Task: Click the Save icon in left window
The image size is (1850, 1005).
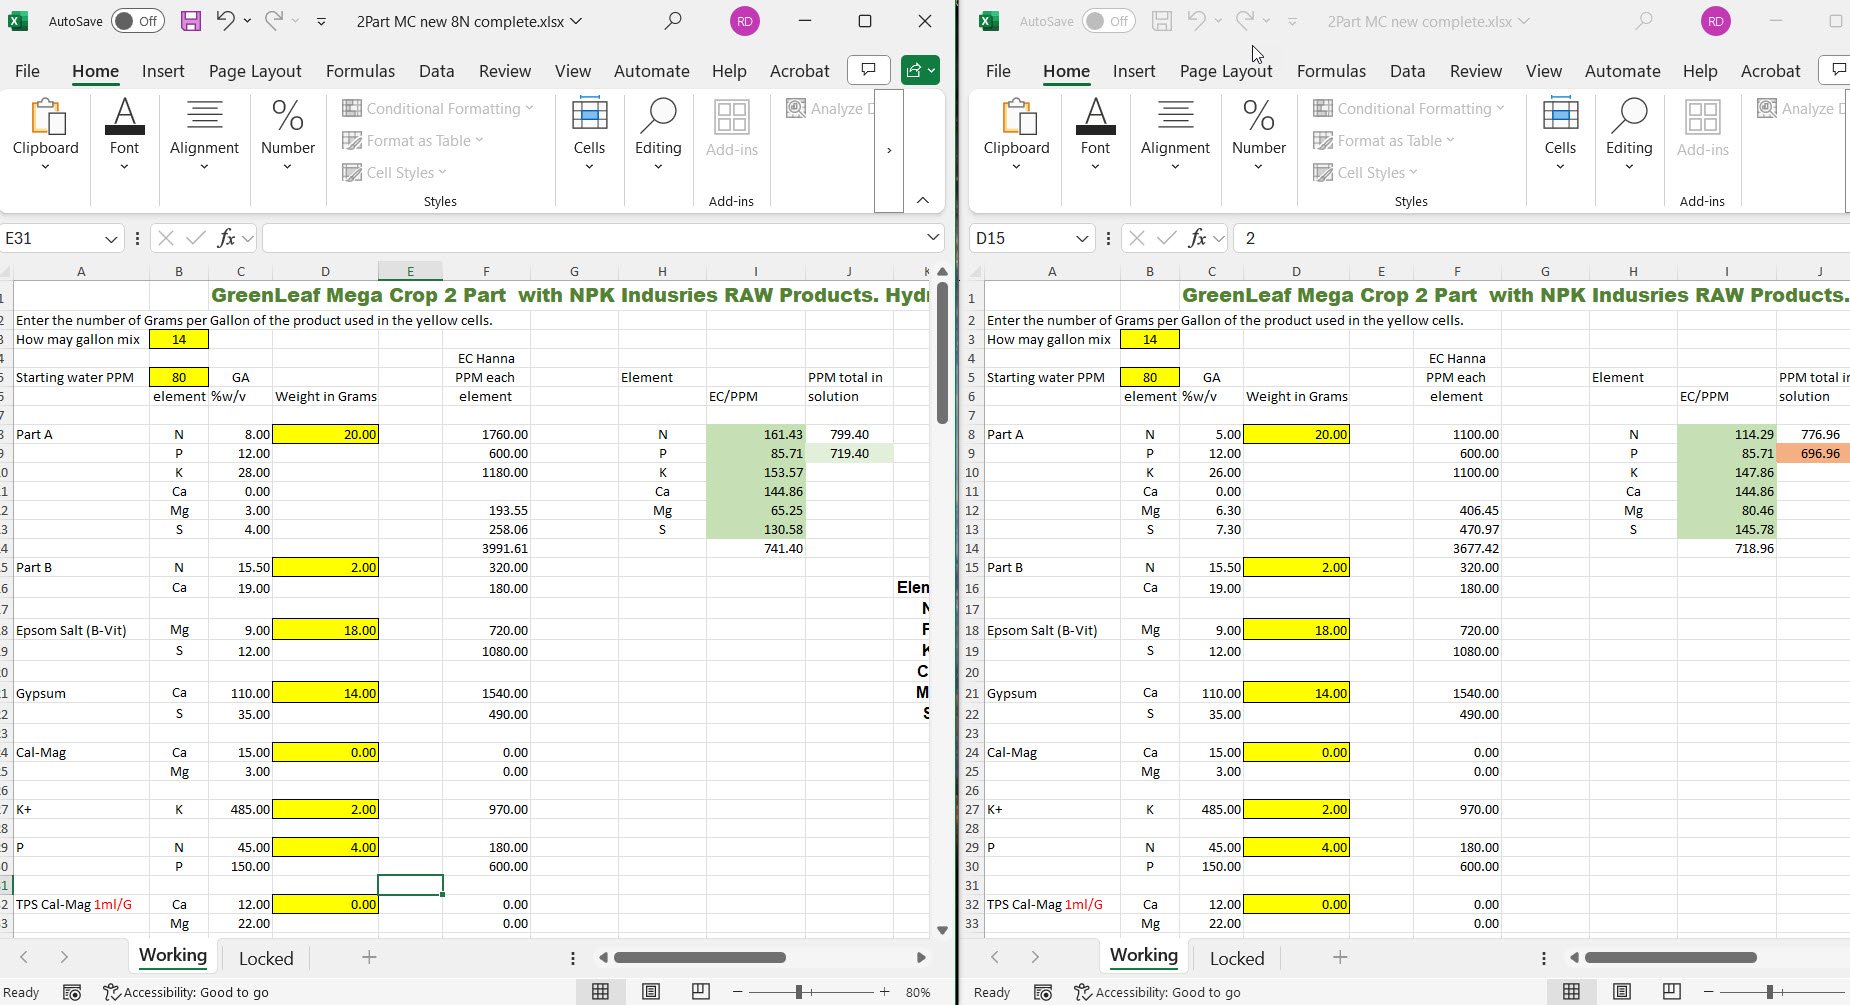Action: 190,21
